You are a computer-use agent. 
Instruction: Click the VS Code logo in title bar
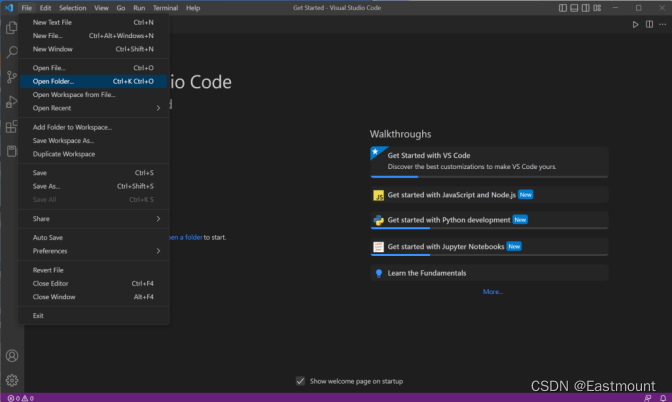pyautogui.click(x=9, y=8)
